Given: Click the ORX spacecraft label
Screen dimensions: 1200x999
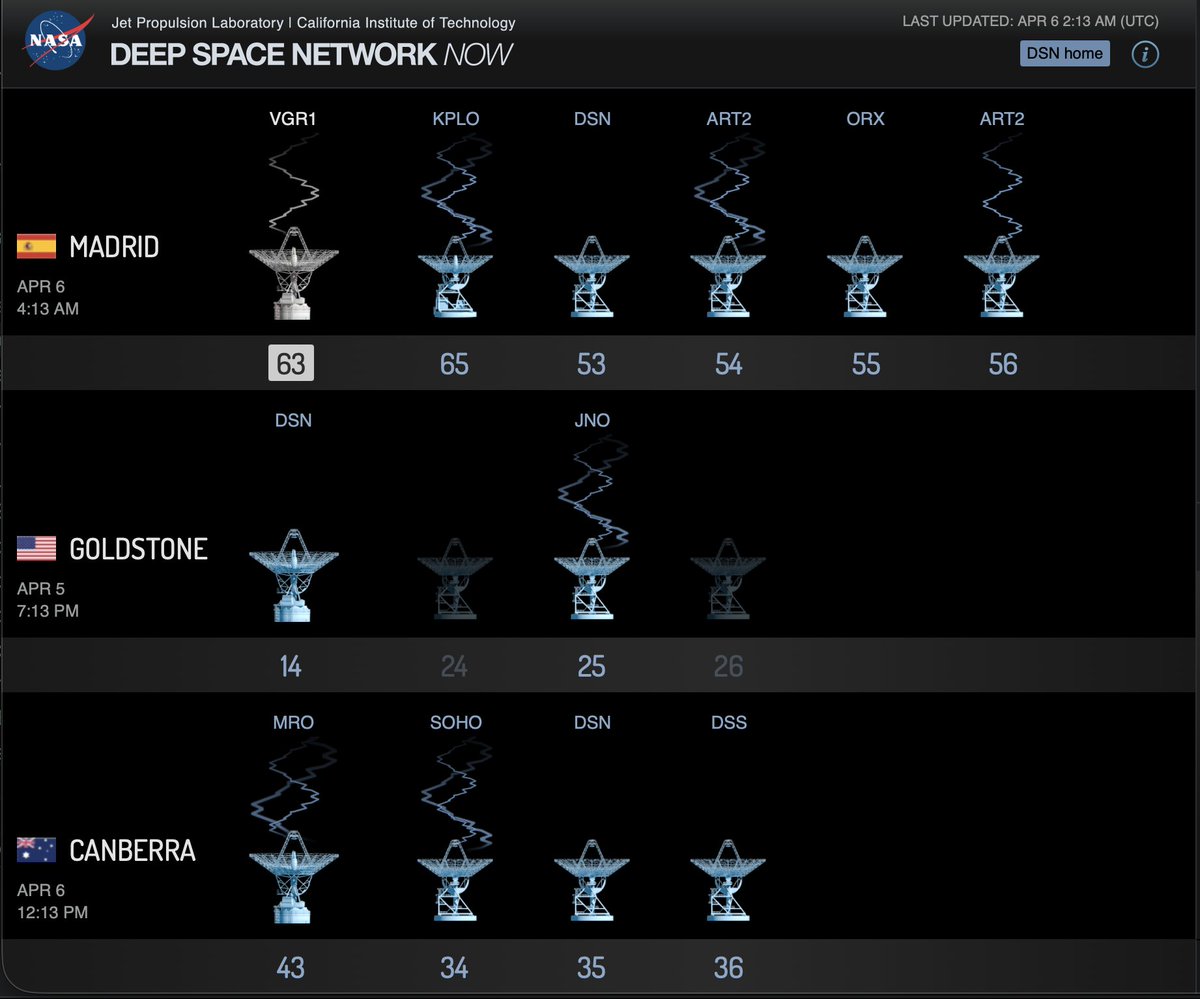Looking at the screenshot, I should tap(865, 118).
